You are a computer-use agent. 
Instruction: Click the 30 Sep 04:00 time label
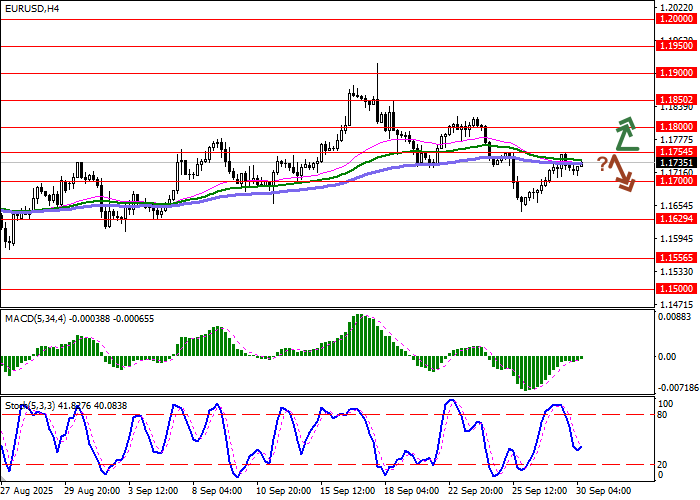[604, 492]
